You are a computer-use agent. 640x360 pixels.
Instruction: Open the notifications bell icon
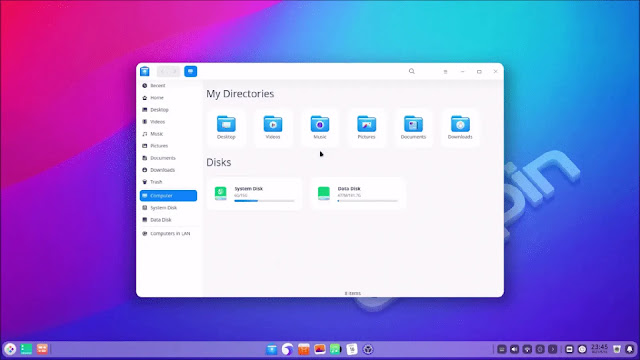(x=630, y=349)
